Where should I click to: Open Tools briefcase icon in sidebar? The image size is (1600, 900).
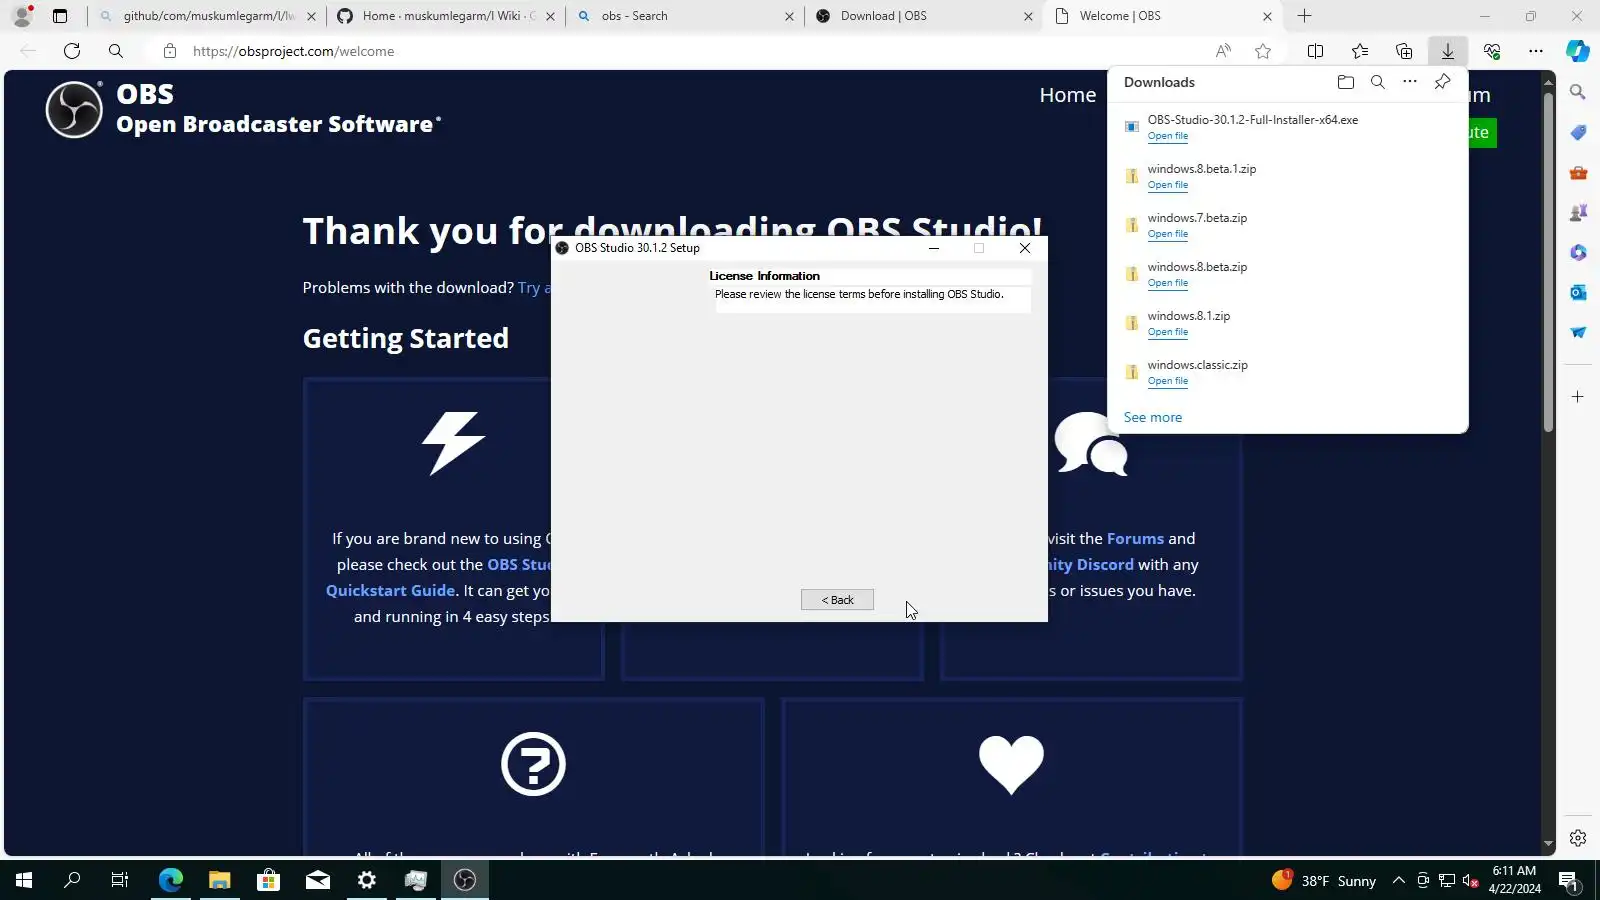(1578, 172)
